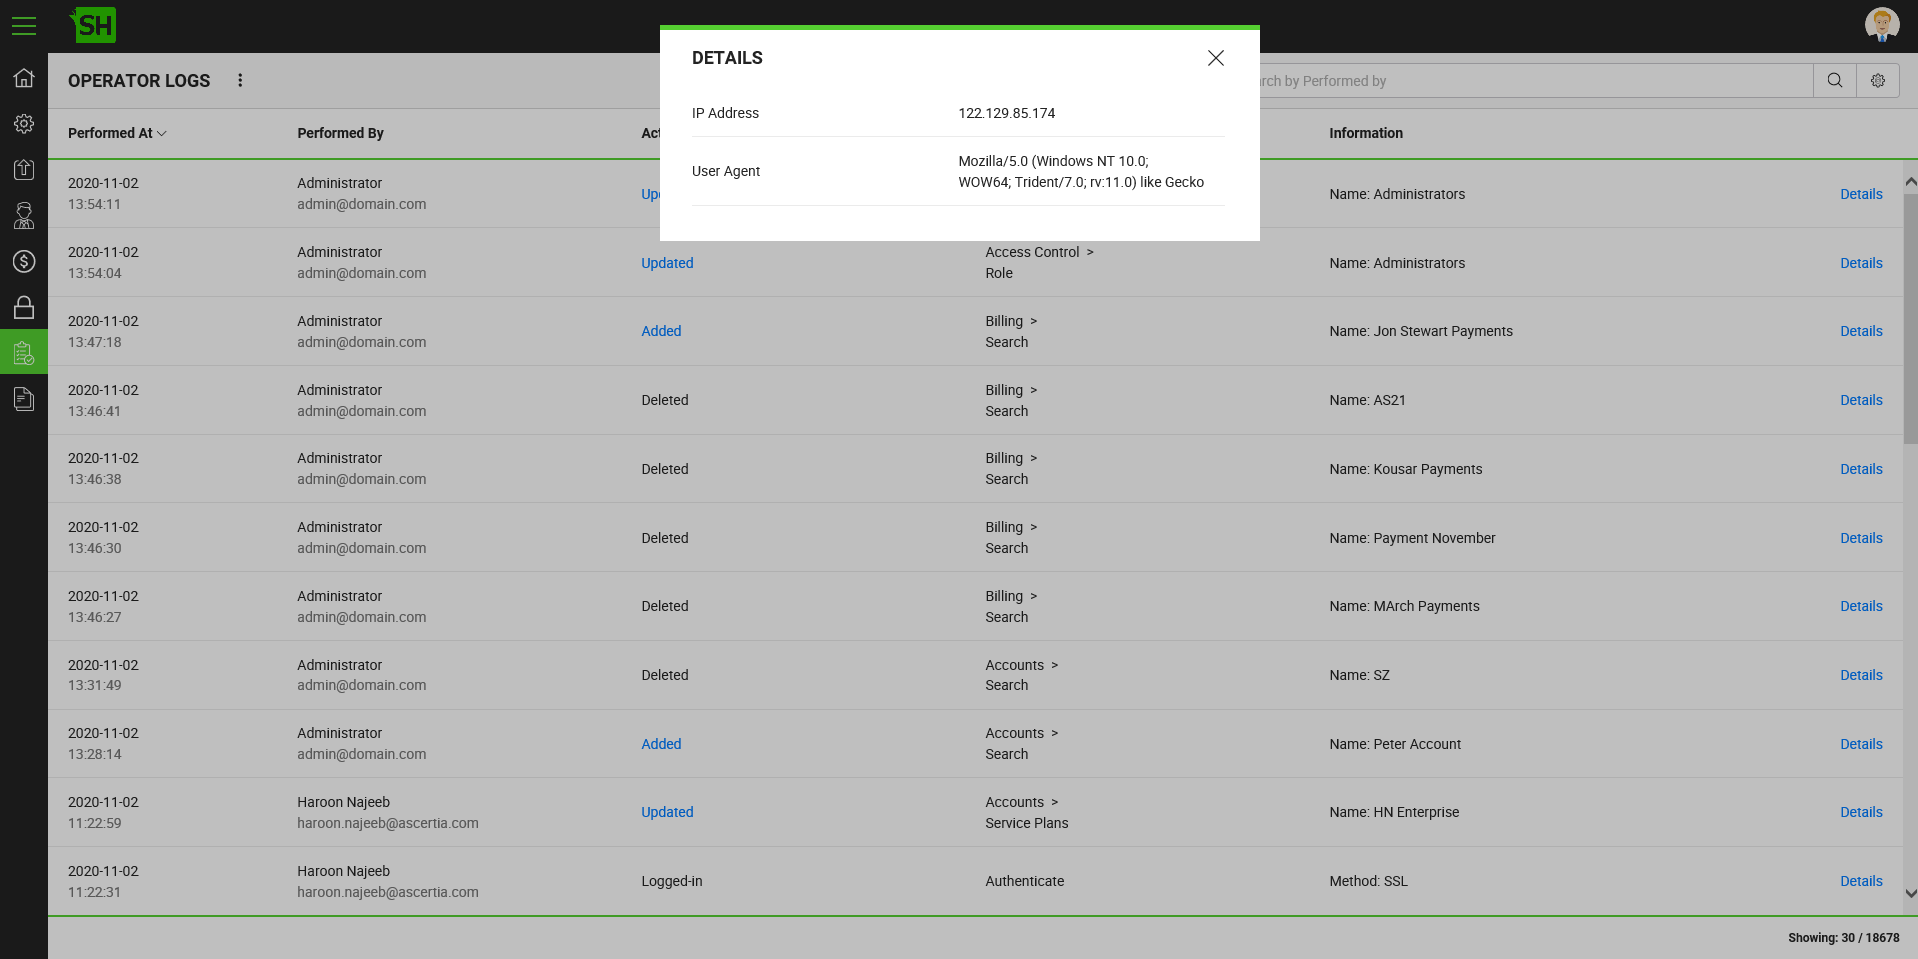This screenshot has width=1918, height=959.
Task: Click Name: Kousar Payments information text
Action: [x=1406, y=469]
